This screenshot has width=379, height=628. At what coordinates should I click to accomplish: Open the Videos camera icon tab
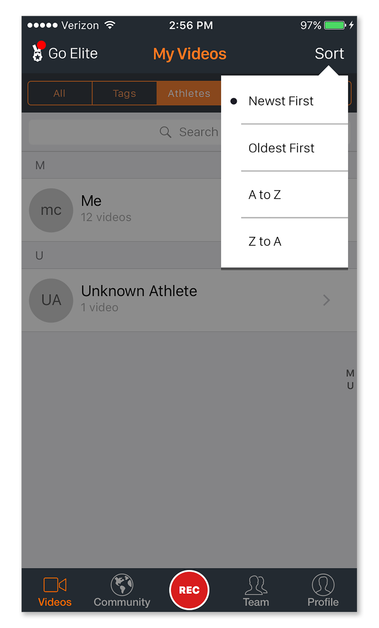coord(55,585)
